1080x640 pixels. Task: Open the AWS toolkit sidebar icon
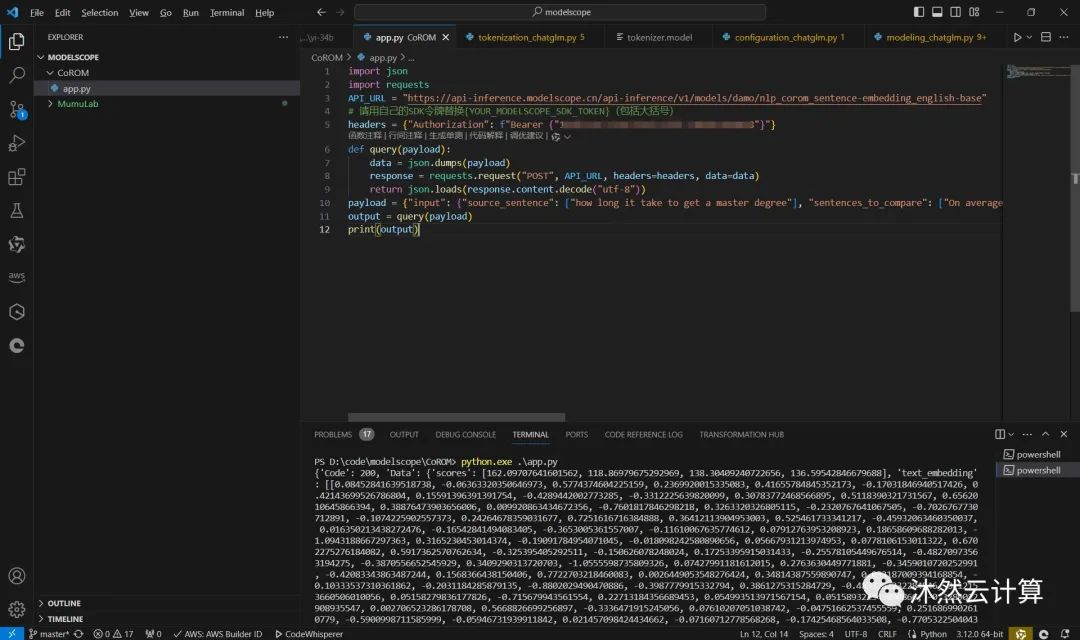coord(16,276)
